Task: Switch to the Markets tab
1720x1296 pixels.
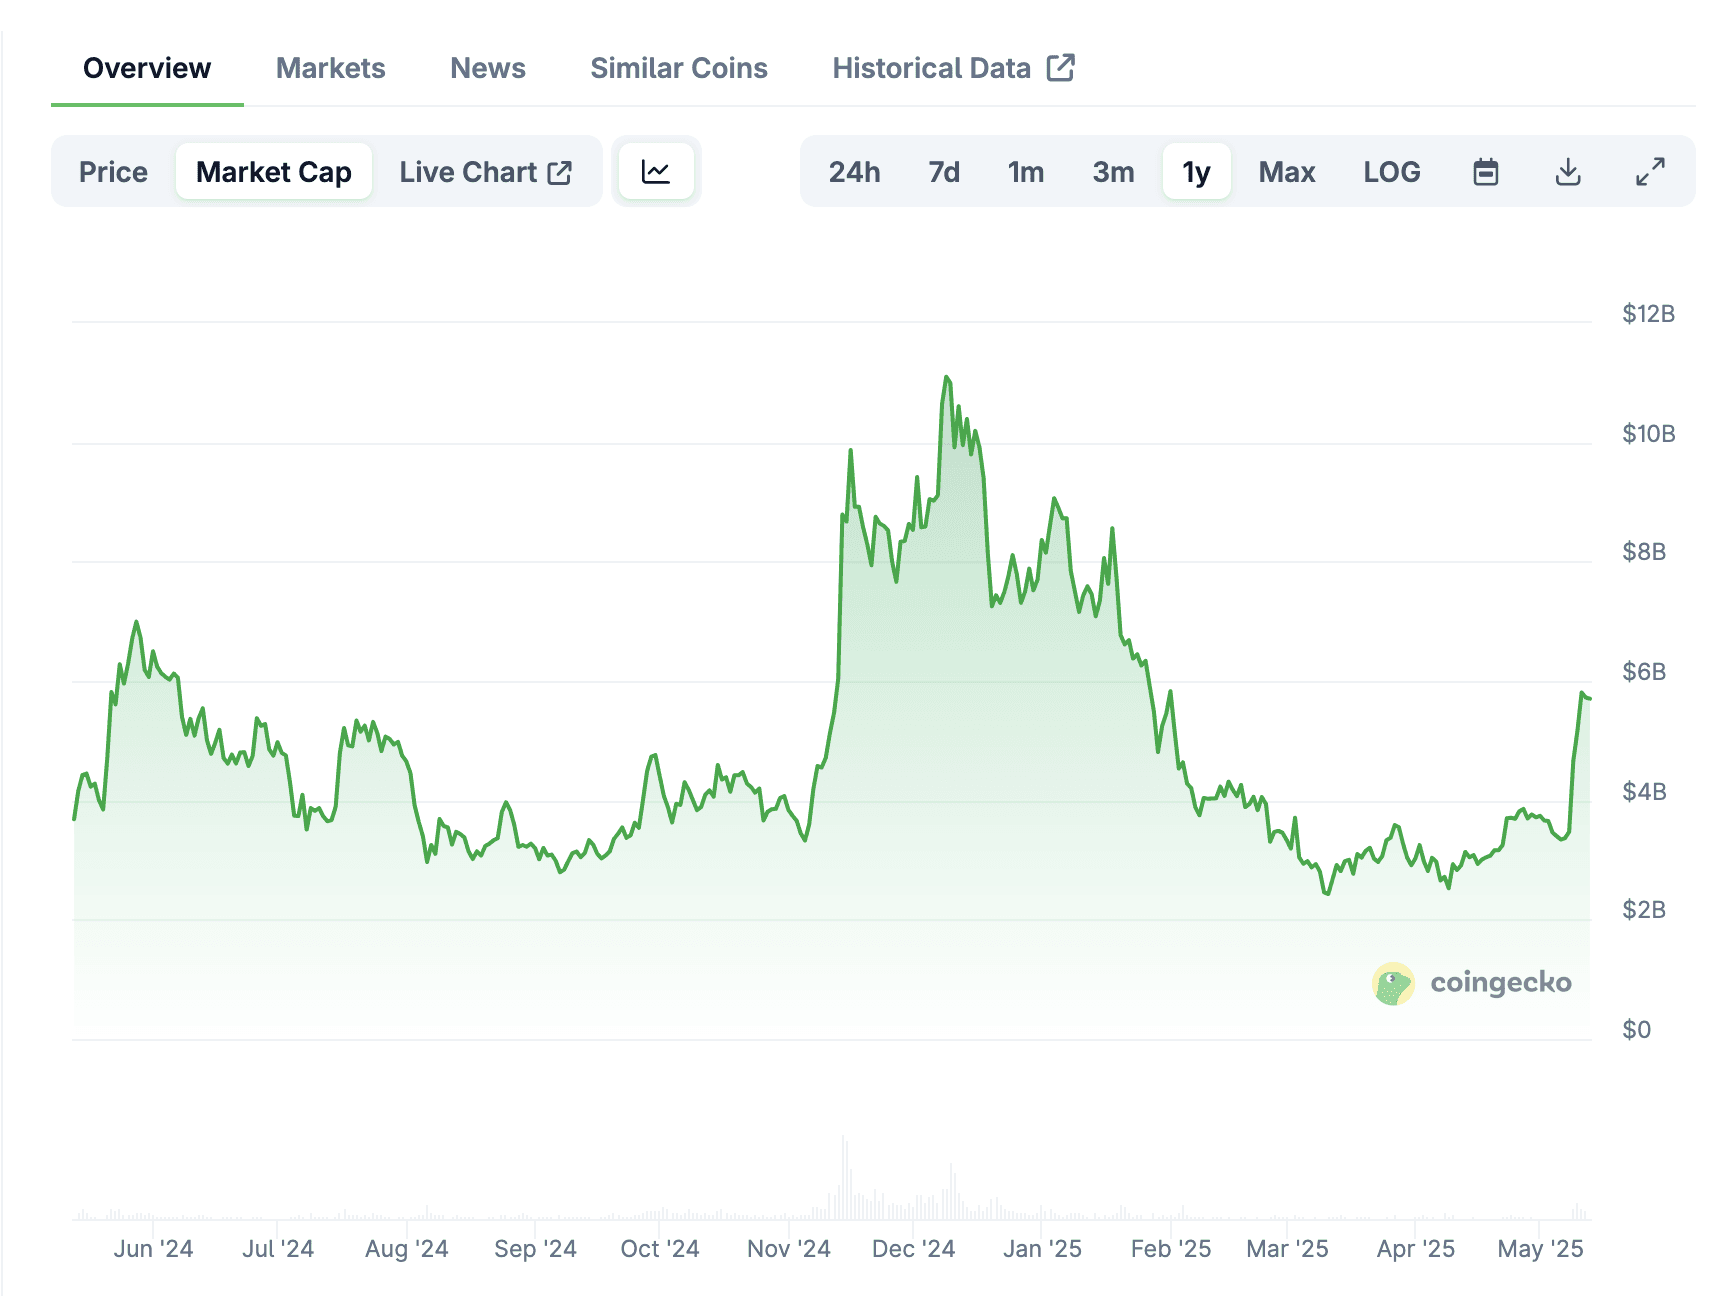Action: (330, 68)
